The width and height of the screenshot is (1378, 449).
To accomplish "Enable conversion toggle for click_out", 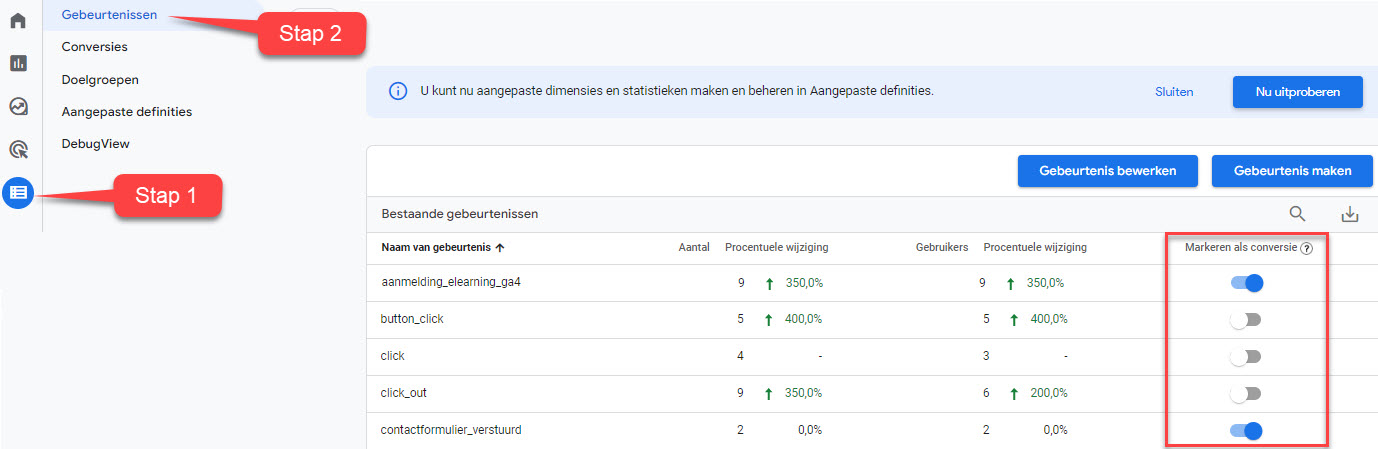I will (x=1246, y=394).
